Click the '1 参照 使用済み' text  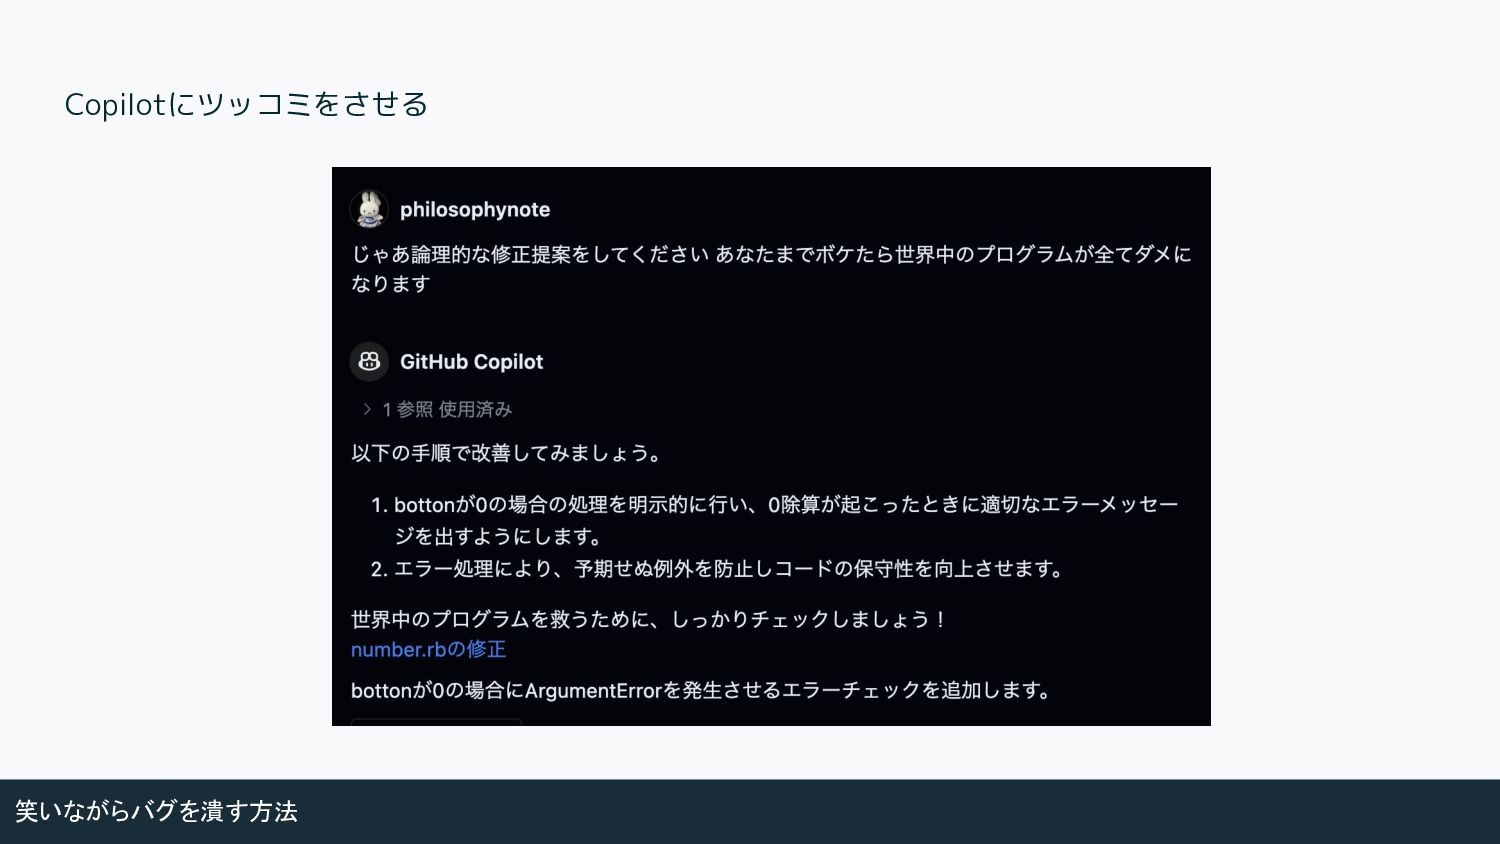(447, 409)
